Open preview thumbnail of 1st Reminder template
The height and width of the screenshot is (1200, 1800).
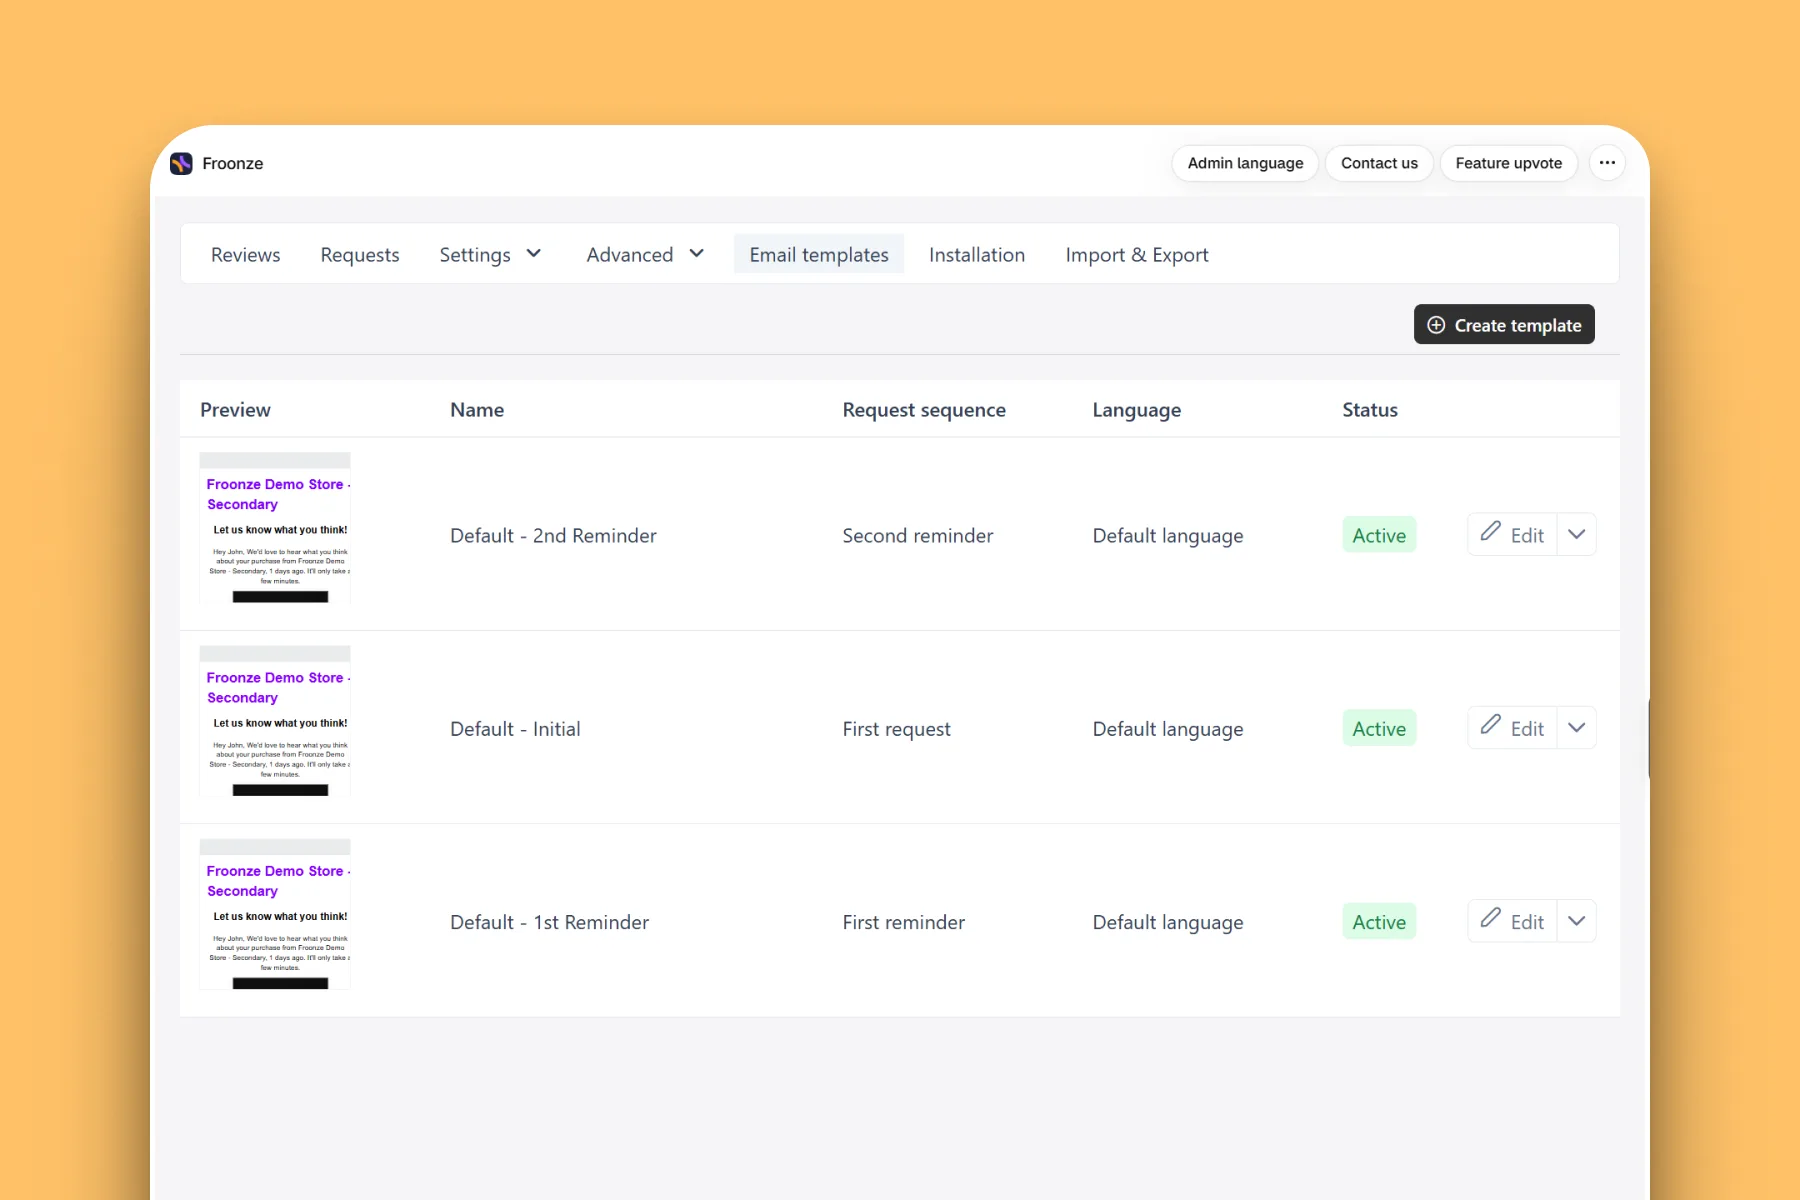tap(275, 914)
